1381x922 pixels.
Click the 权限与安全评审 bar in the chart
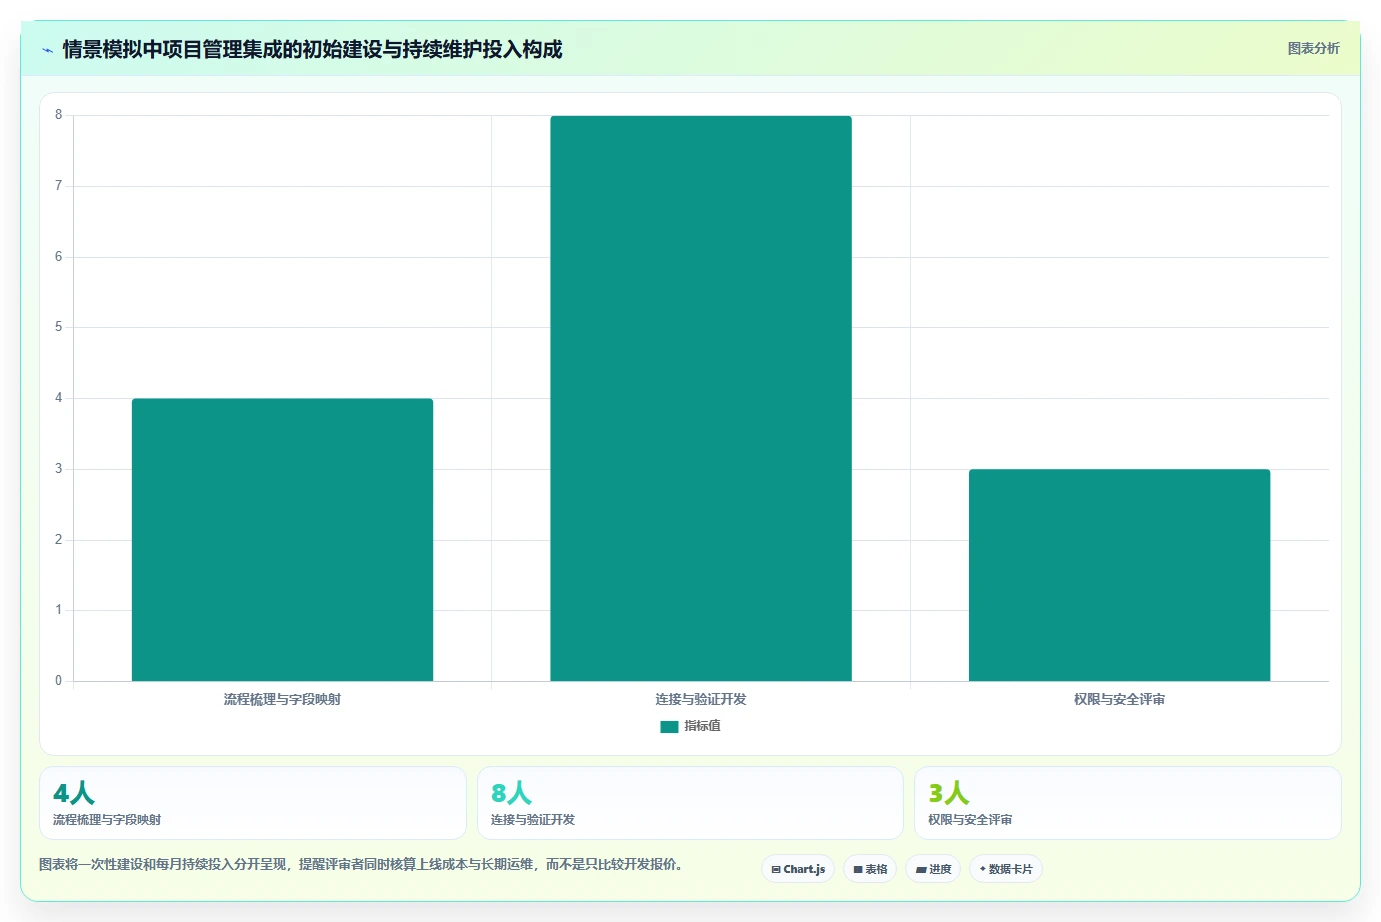(1119, 575)
